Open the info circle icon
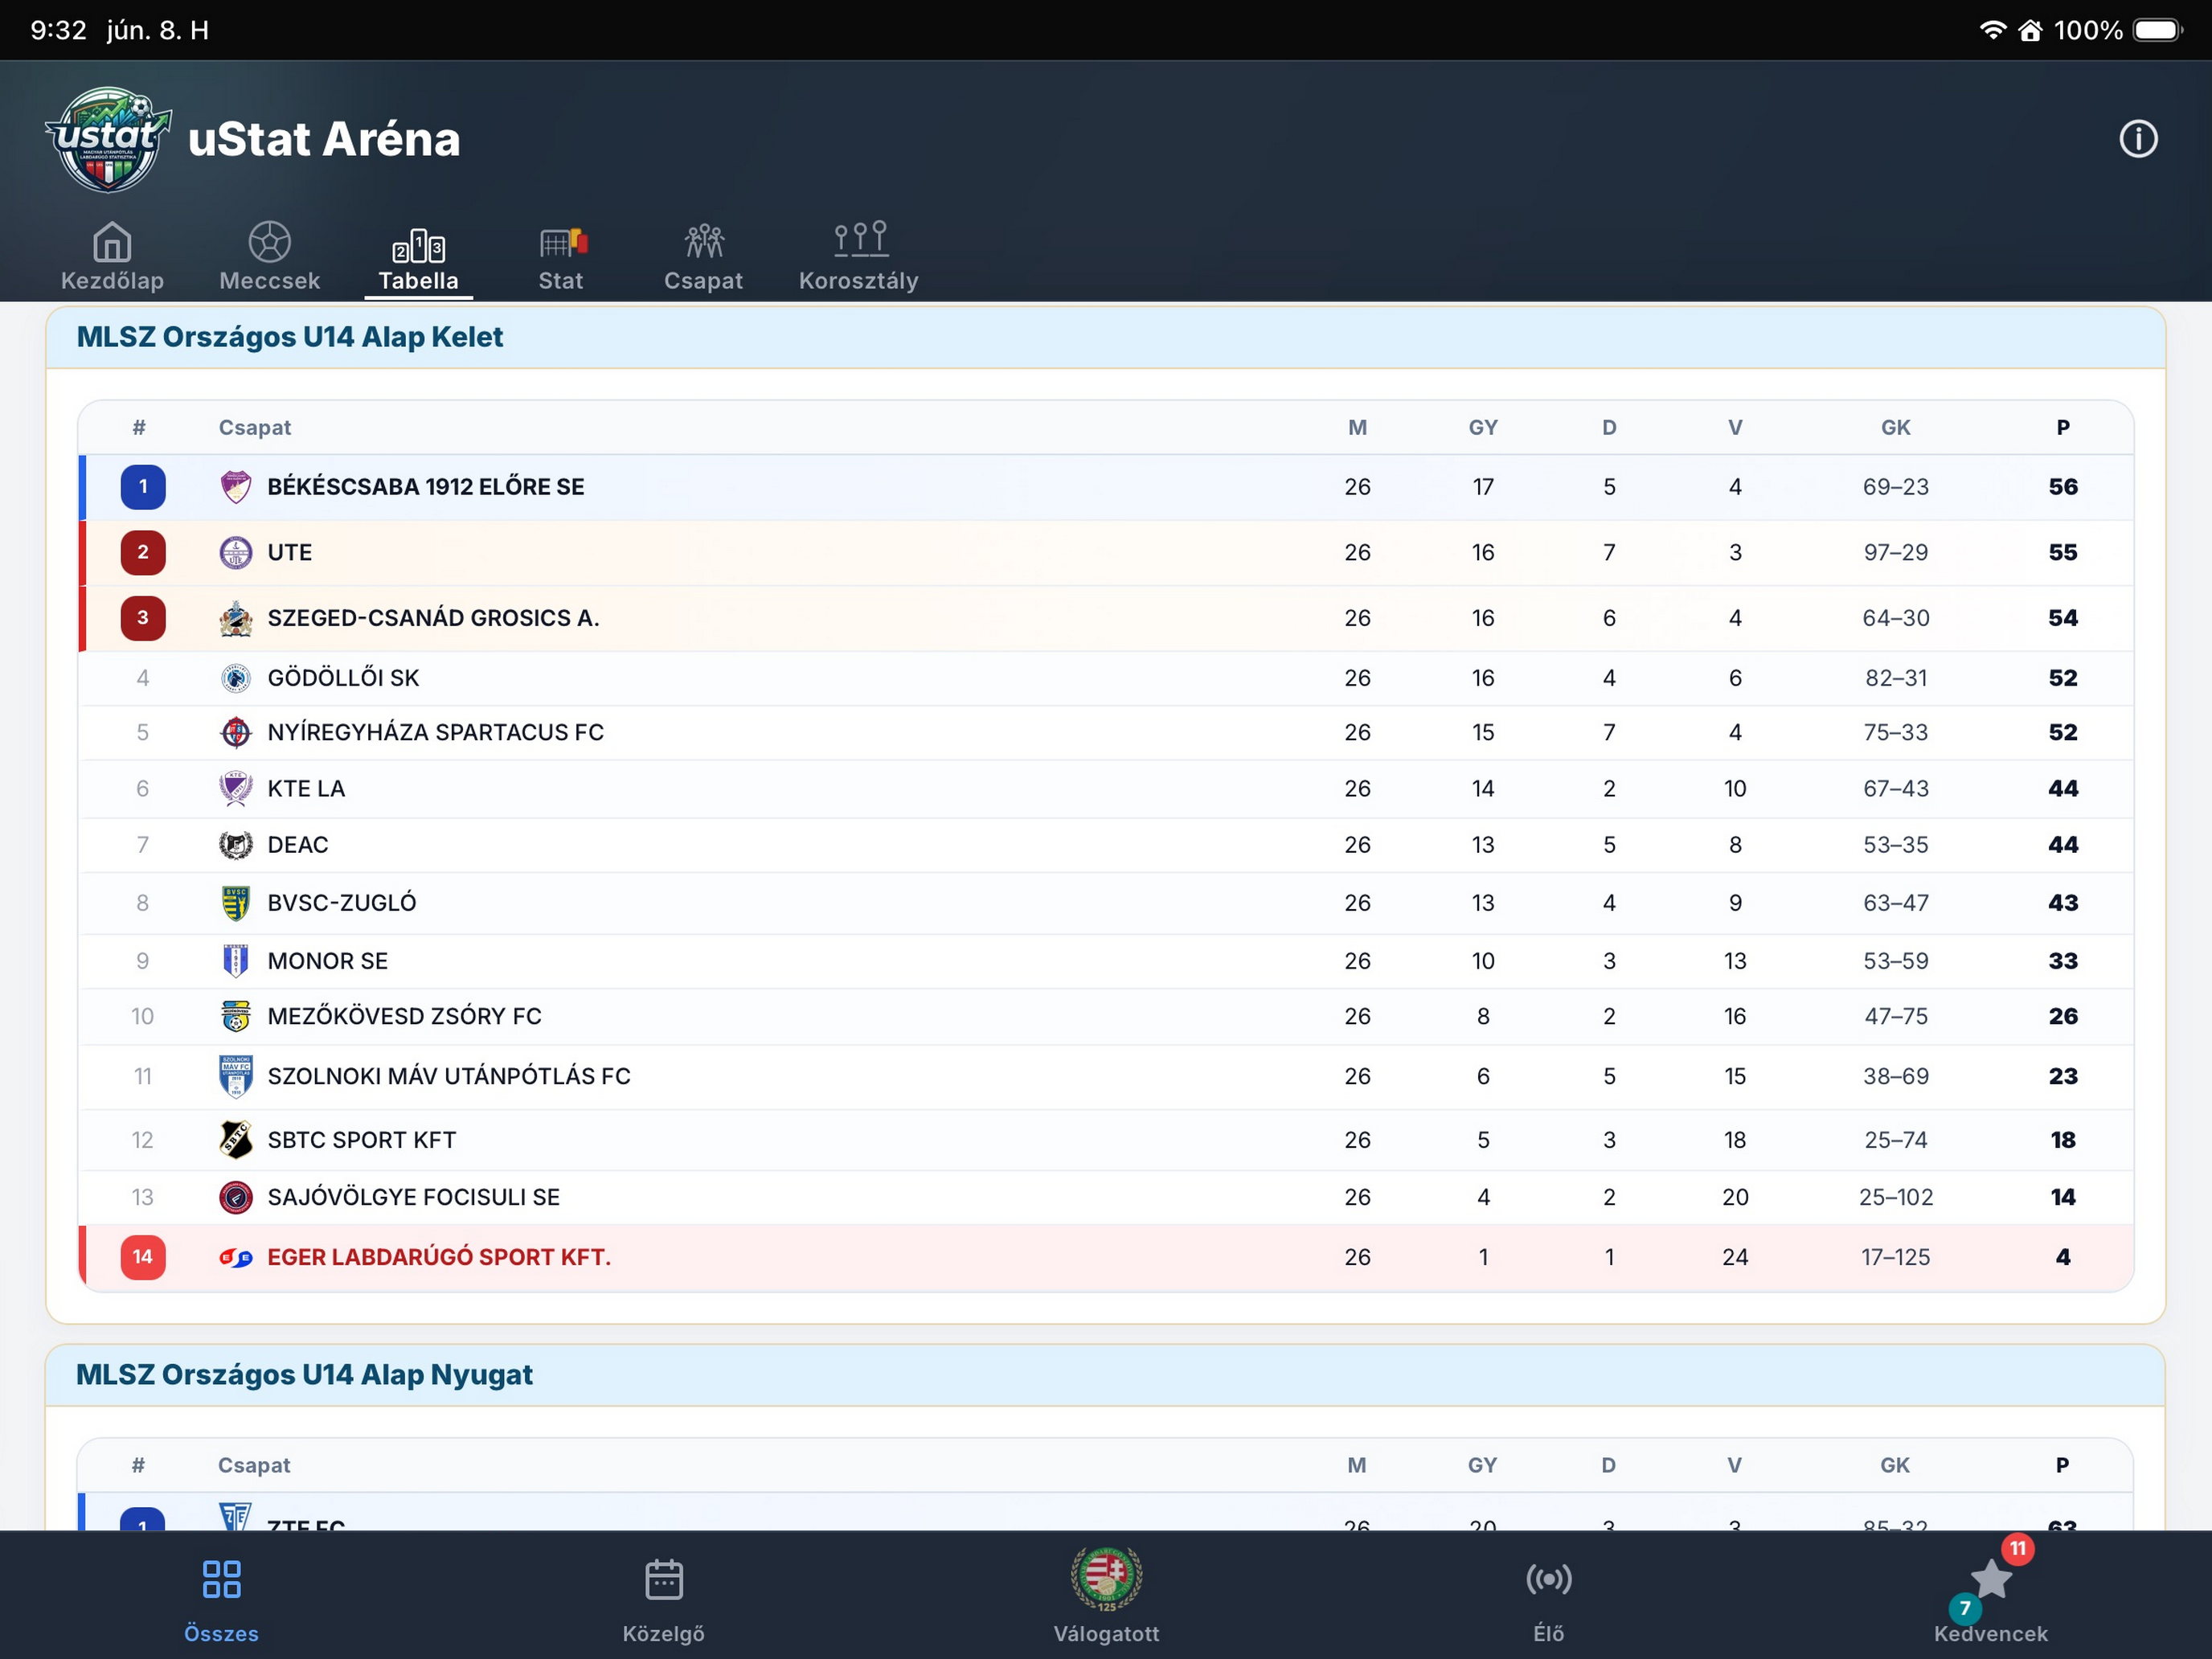The width and height of the screenshot is (2212, 1659). click(2138, 139)
